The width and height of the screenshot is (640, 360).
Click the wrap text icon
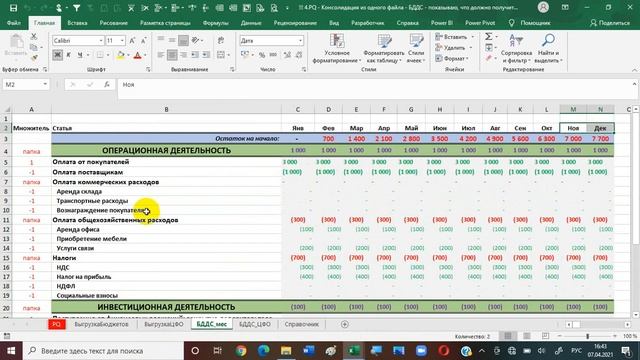[x=221, y=40]
